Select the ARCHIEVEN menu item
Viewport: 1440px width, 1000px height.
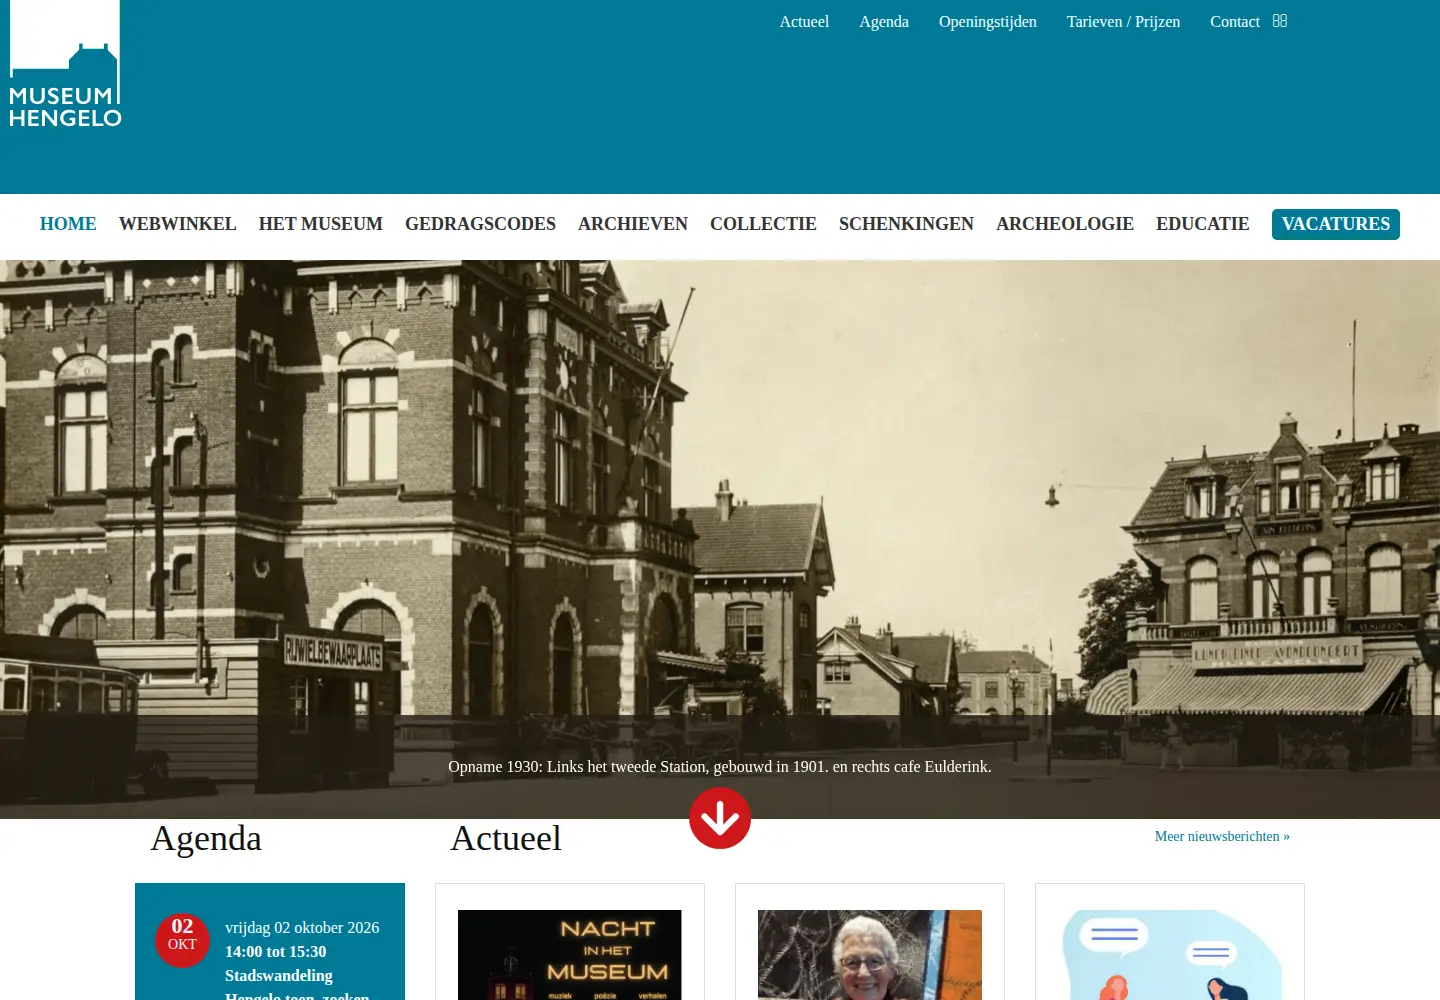633,224
